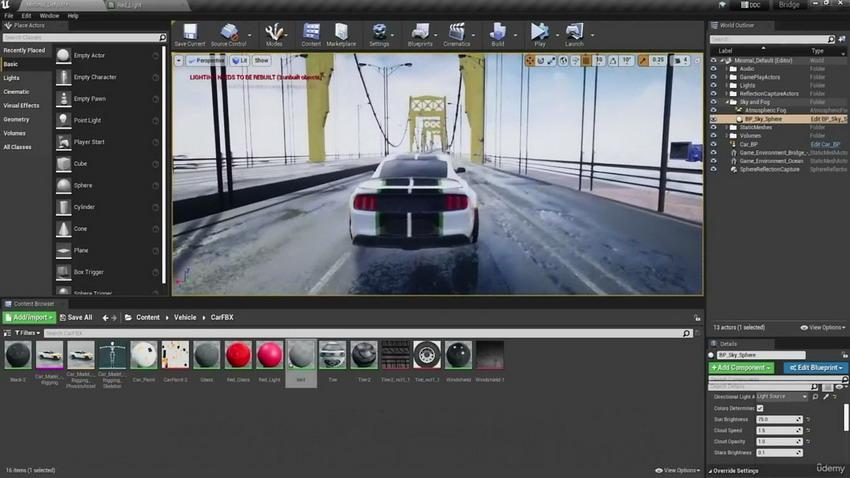Click the Blueprints toolbar icon
The image size is (850, 478).
(x=420, y=32)
